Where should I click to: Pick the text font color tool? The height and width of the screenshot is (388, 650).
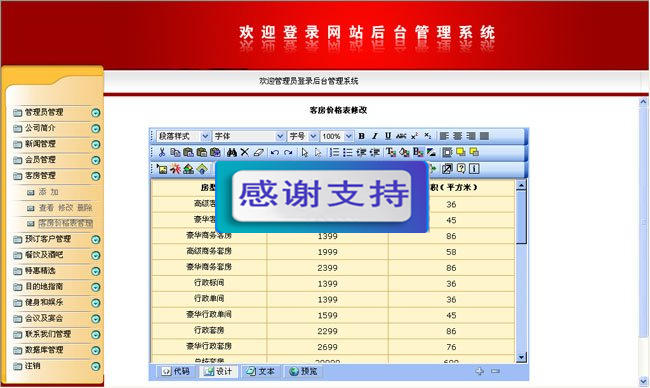click(391, 152)
